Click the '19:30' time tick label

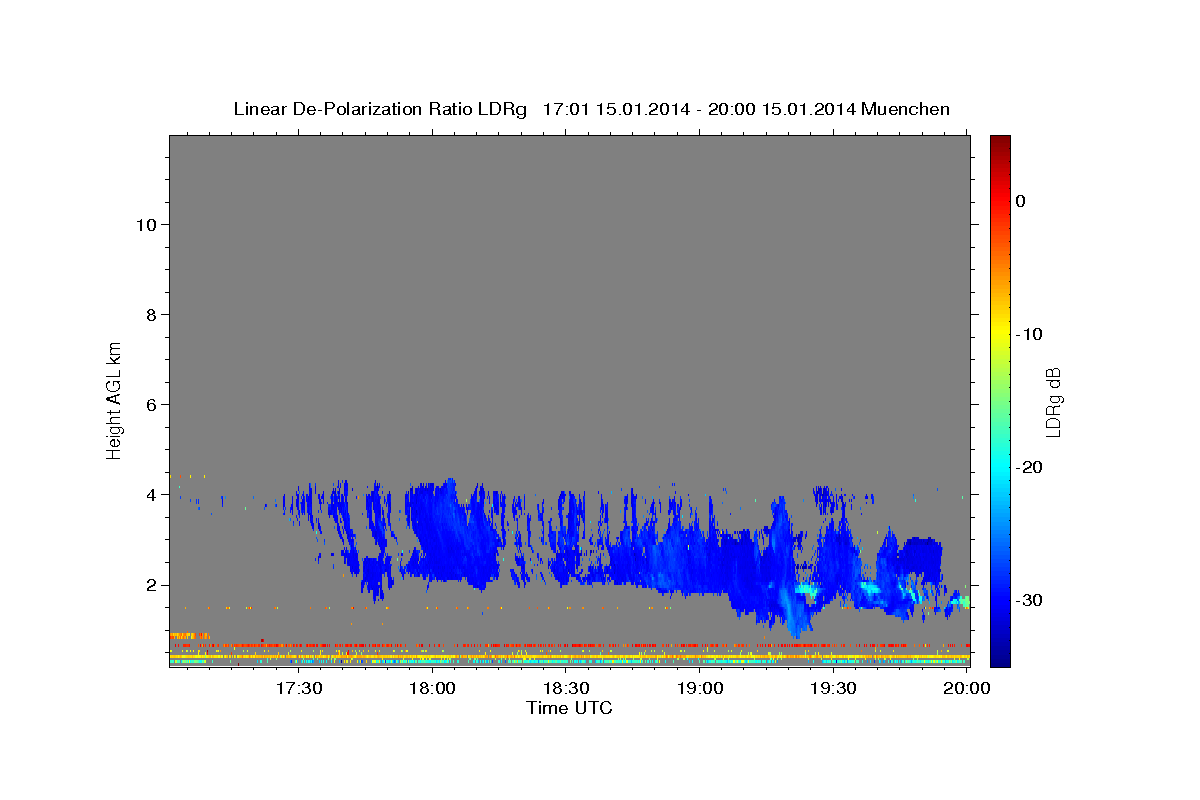[x=833, y=689]
